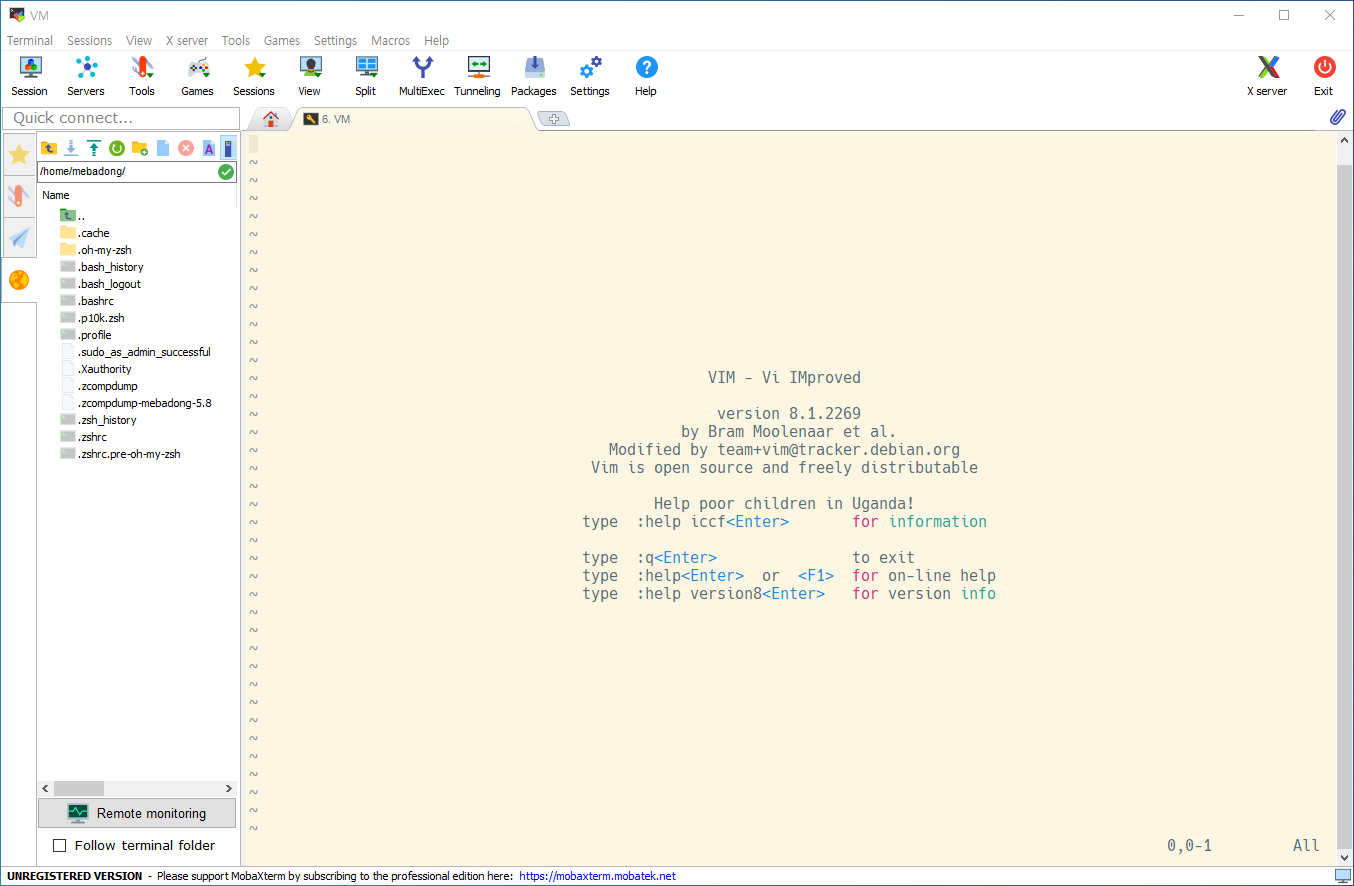Toggle the X server toolbar icon

1268,76
